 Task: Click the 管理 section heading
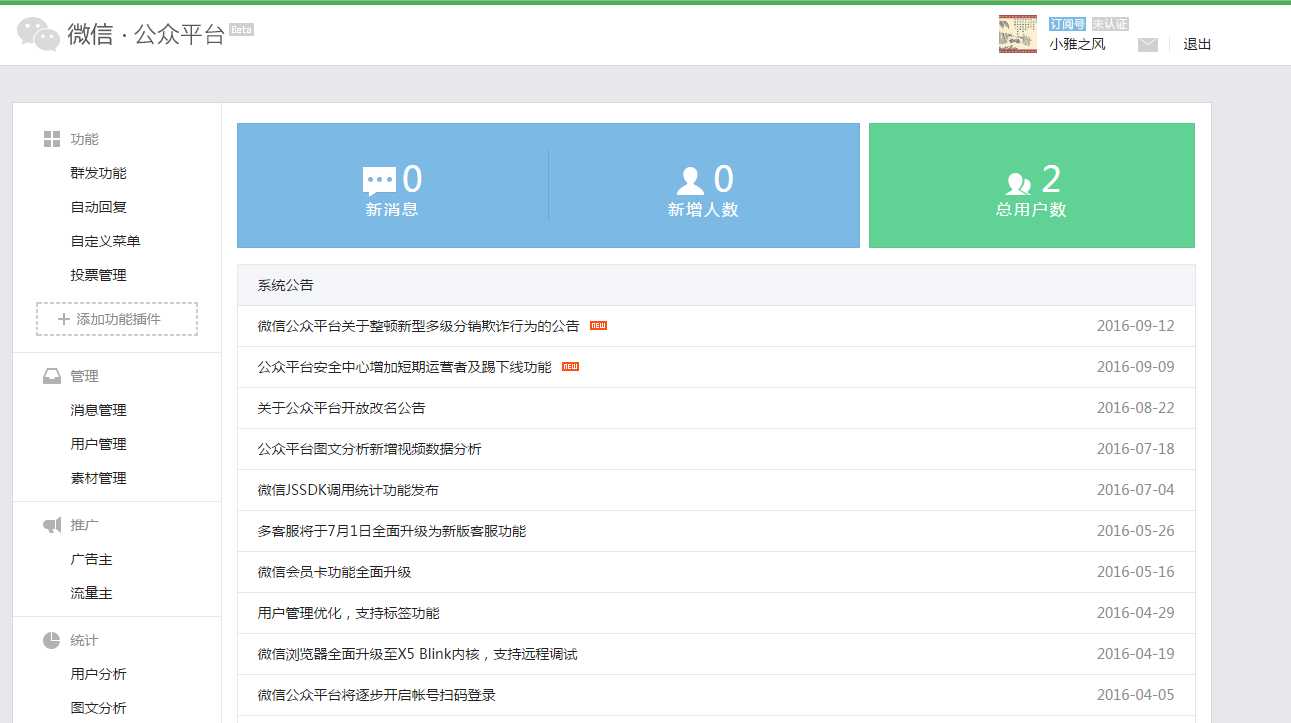(84, 376)
